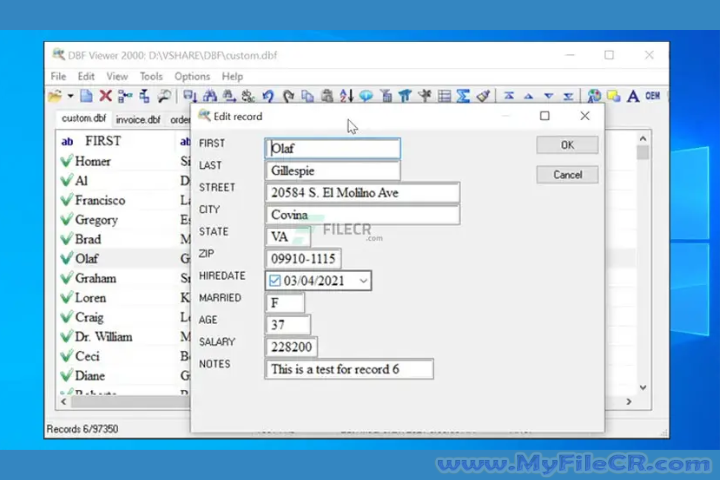Screen dimensions: 720x480
Task: Toggle the green checkmark next to Olaf
Action: tap(67, 258)
